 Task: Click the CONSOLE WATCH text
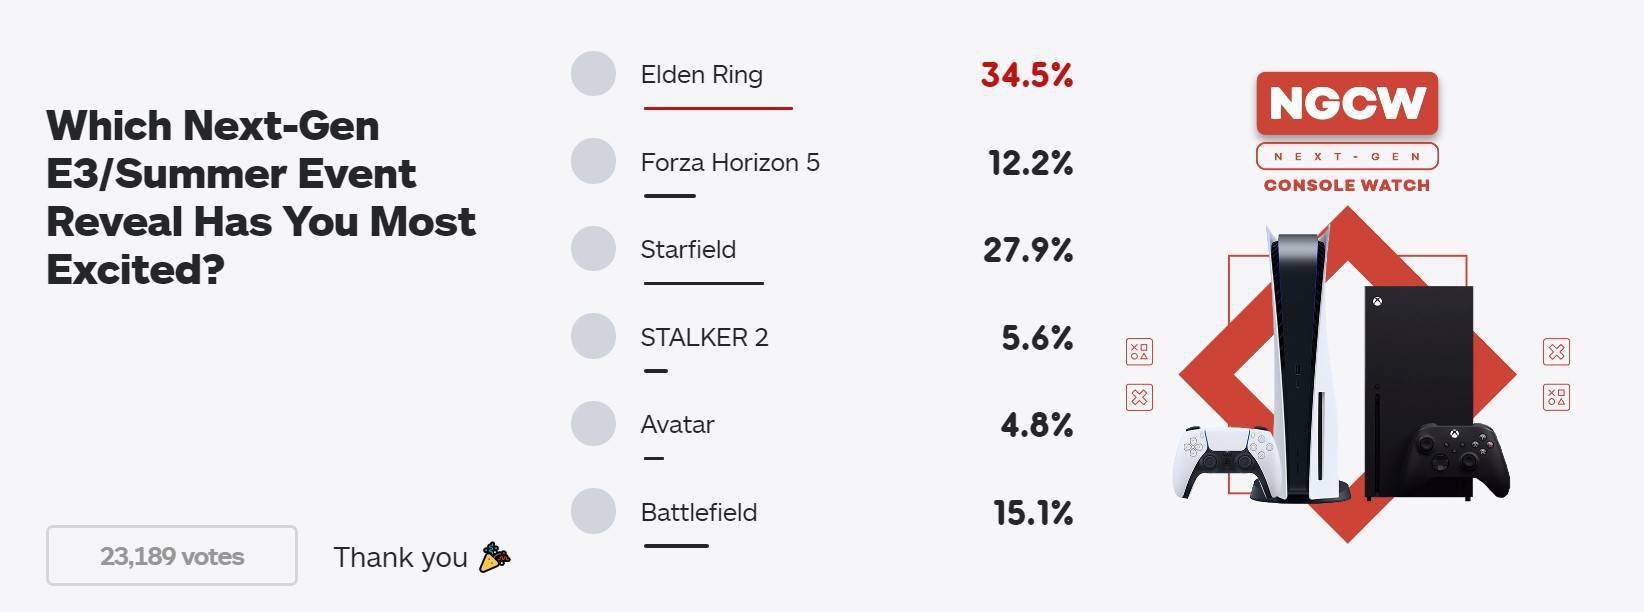[1347, 185]
